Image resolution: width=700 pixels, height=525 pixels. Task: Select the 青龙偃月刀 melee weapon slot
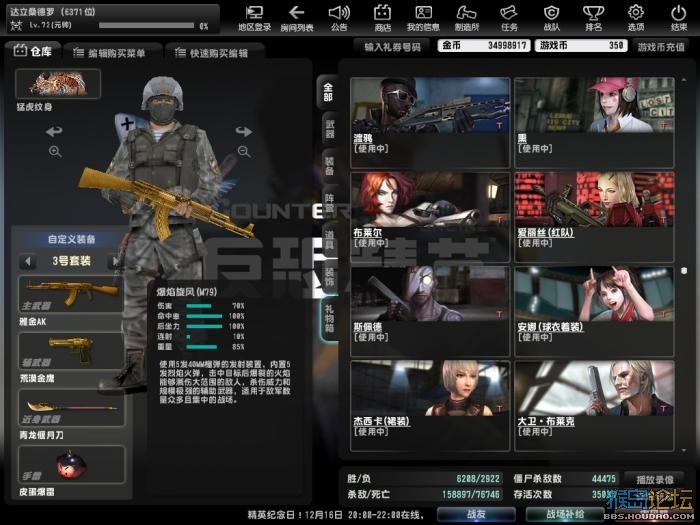coord(71,408)
